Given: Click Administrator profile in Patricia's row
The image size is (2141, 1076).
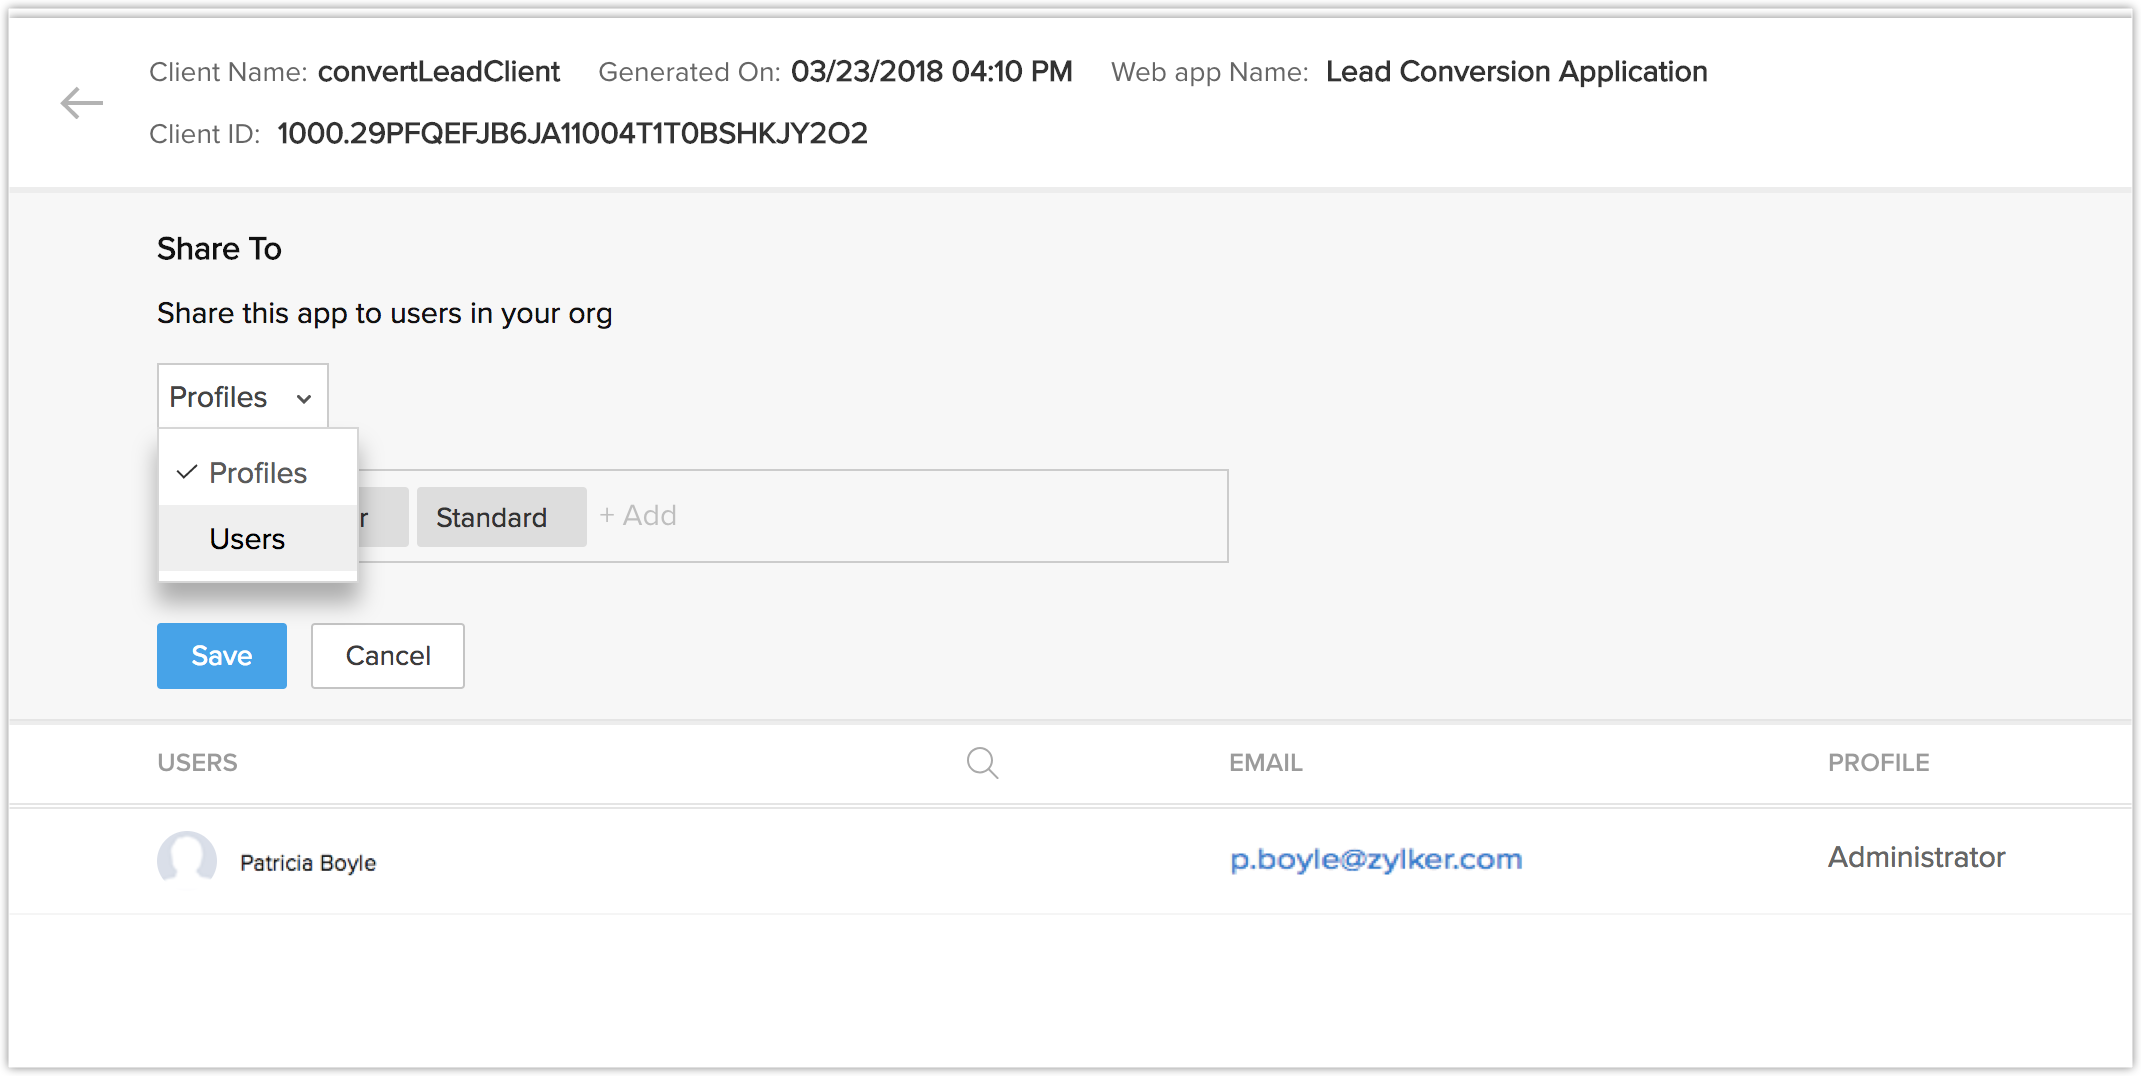Looking at the screenshot, I should tap(1916, 857).
